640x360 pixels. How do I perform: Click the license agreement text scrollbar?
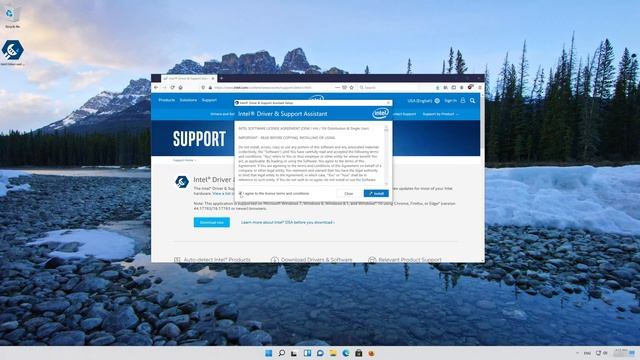click(386, 155)
